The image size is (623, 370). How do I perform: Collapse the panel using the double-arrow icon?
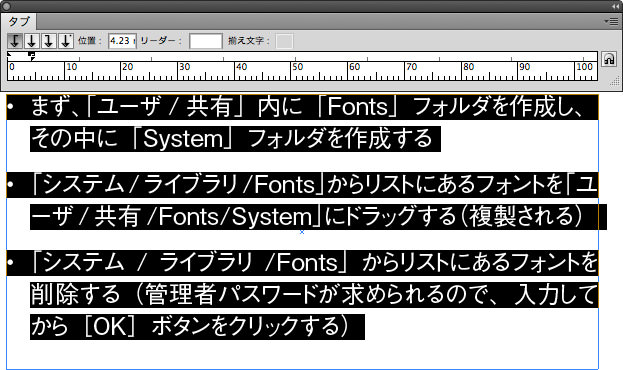615,6
